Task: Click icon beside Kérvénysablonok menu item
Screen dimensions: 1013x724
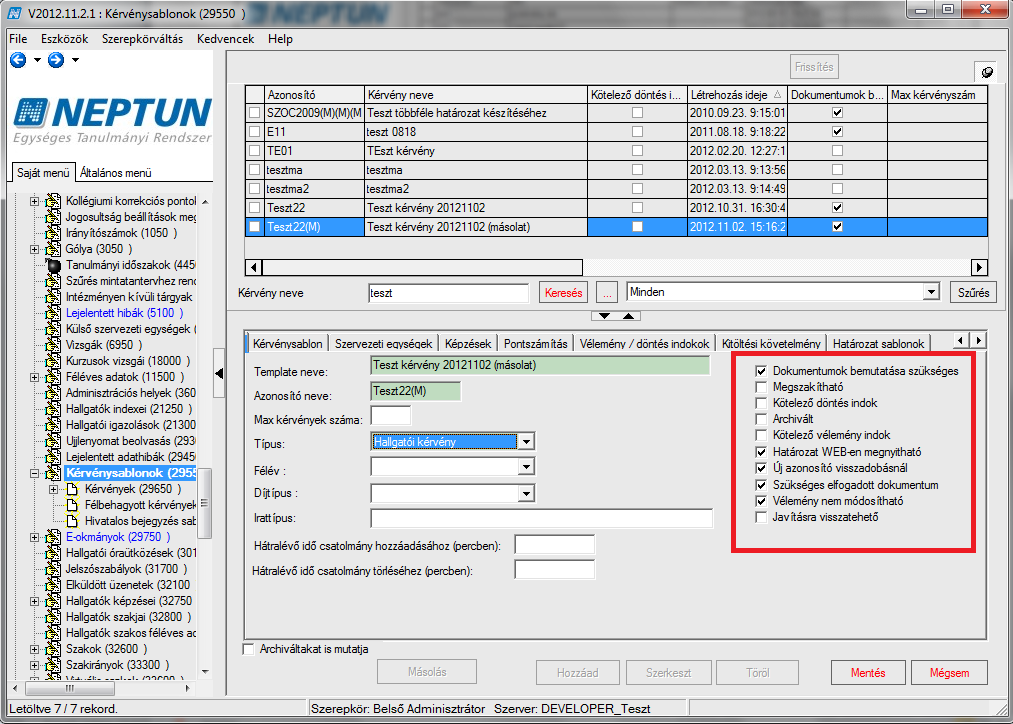Action: tap(54, 473)
